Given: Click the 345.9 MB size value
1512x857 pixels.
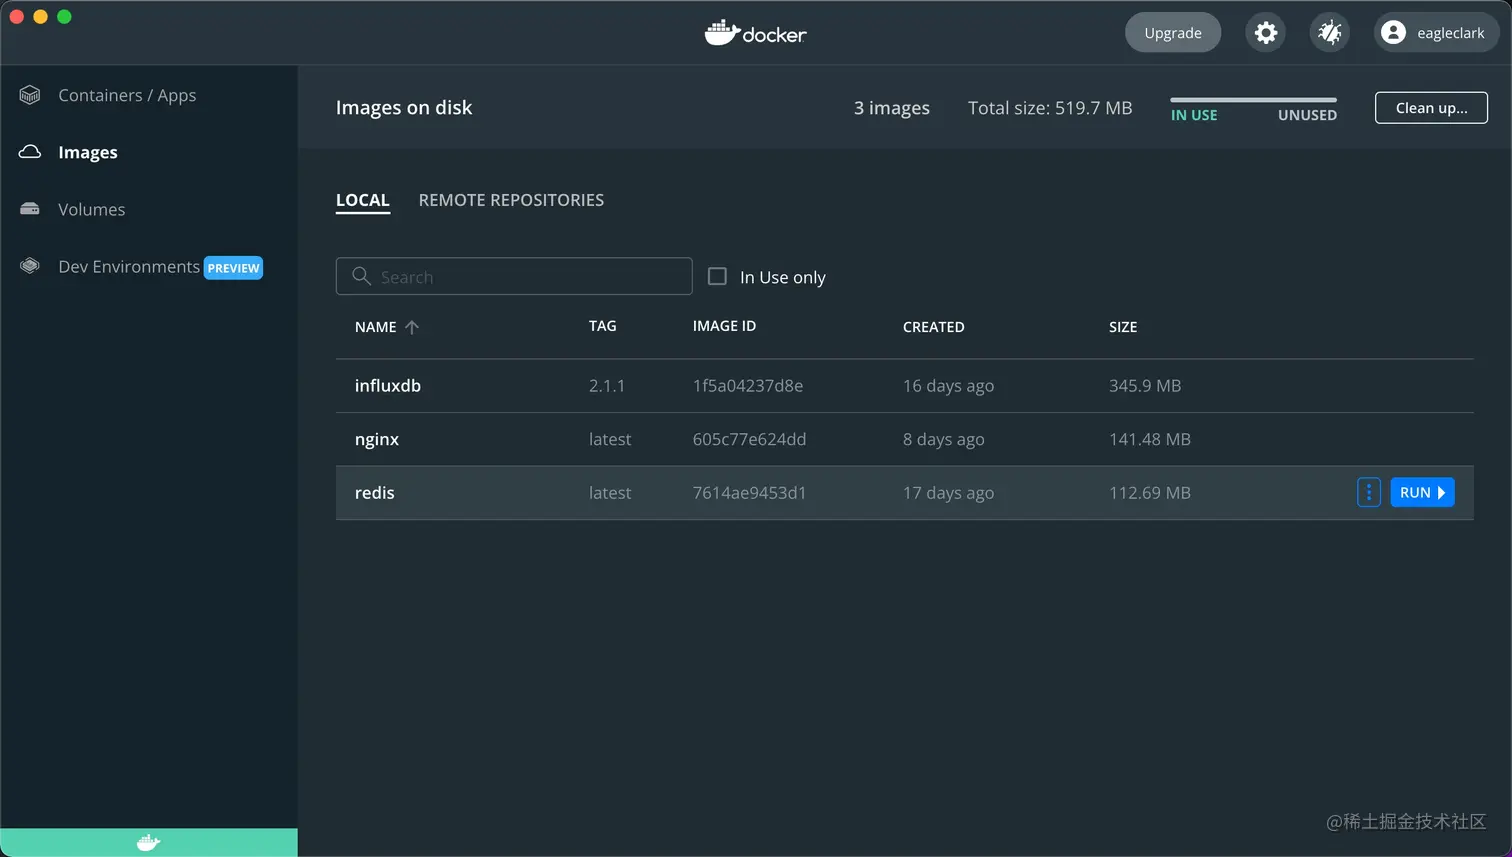Looking at the screenshot, I should (1145, 385).
